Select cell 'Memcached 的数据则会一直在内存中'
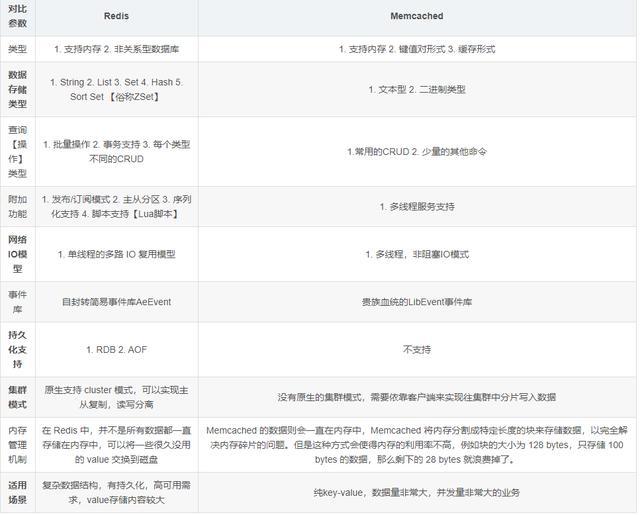Image resolution: width=640 pixels, height=515 pixels. [x=417, y=445]
